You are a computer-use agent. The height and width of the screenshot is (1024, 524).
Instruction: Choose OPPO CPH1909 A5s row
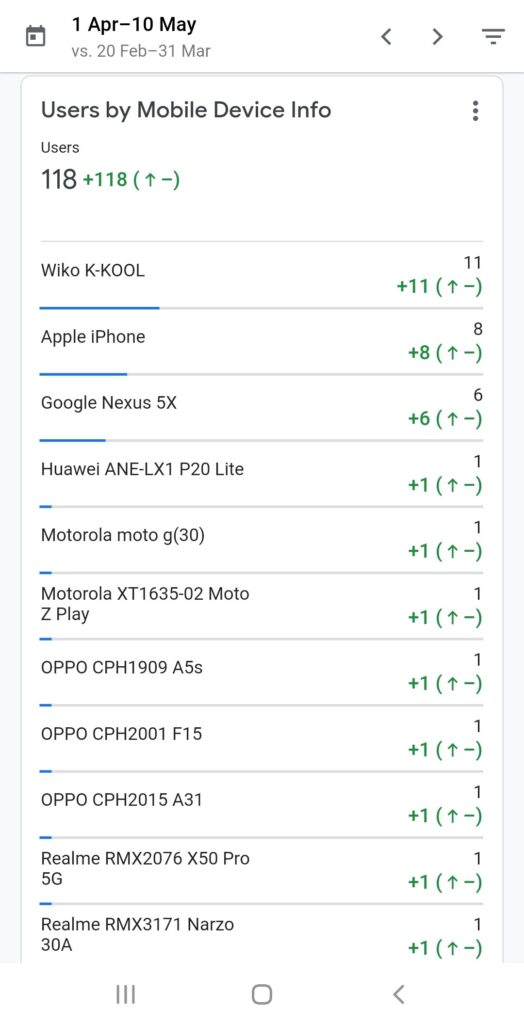point(261,673)
